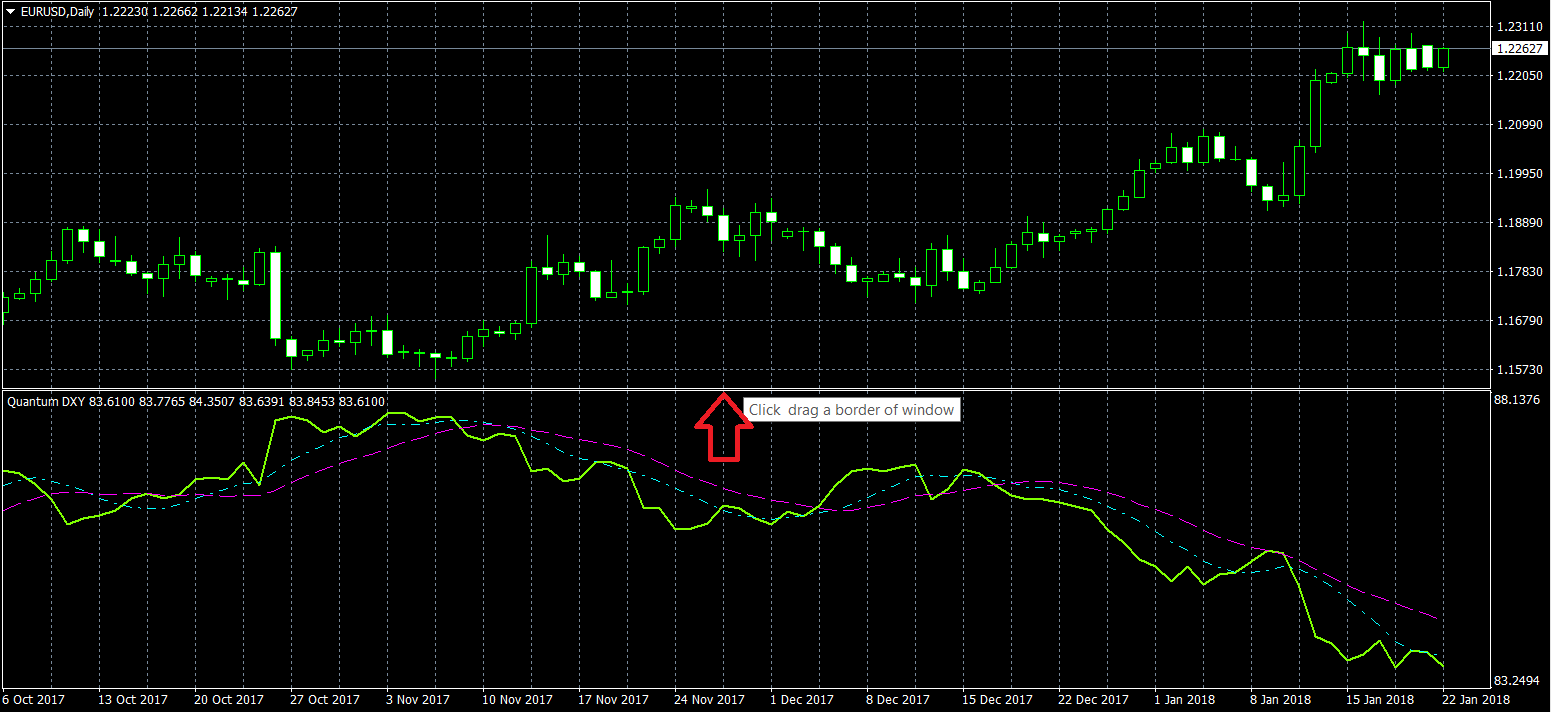Select the 15 Dec 2017 time axis label
The height and width of the screenshot is (712, 1552).
tap(999, 699)
